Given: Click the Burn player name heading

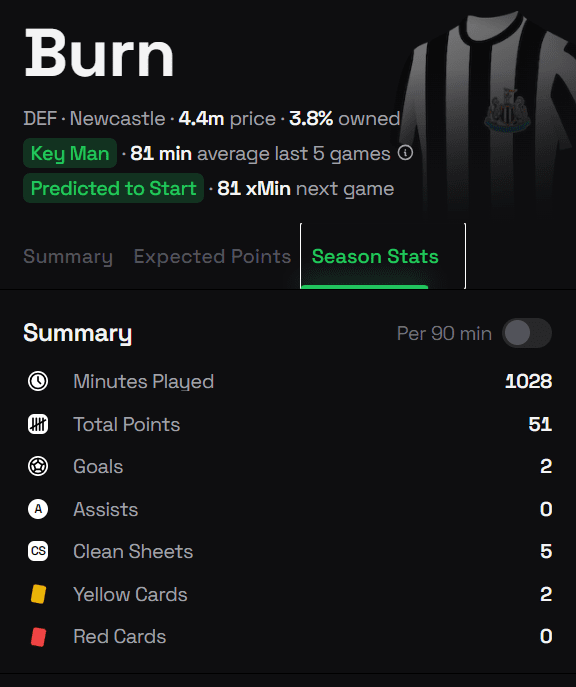Looking at the screenshot, I should [x=99, y=53].
